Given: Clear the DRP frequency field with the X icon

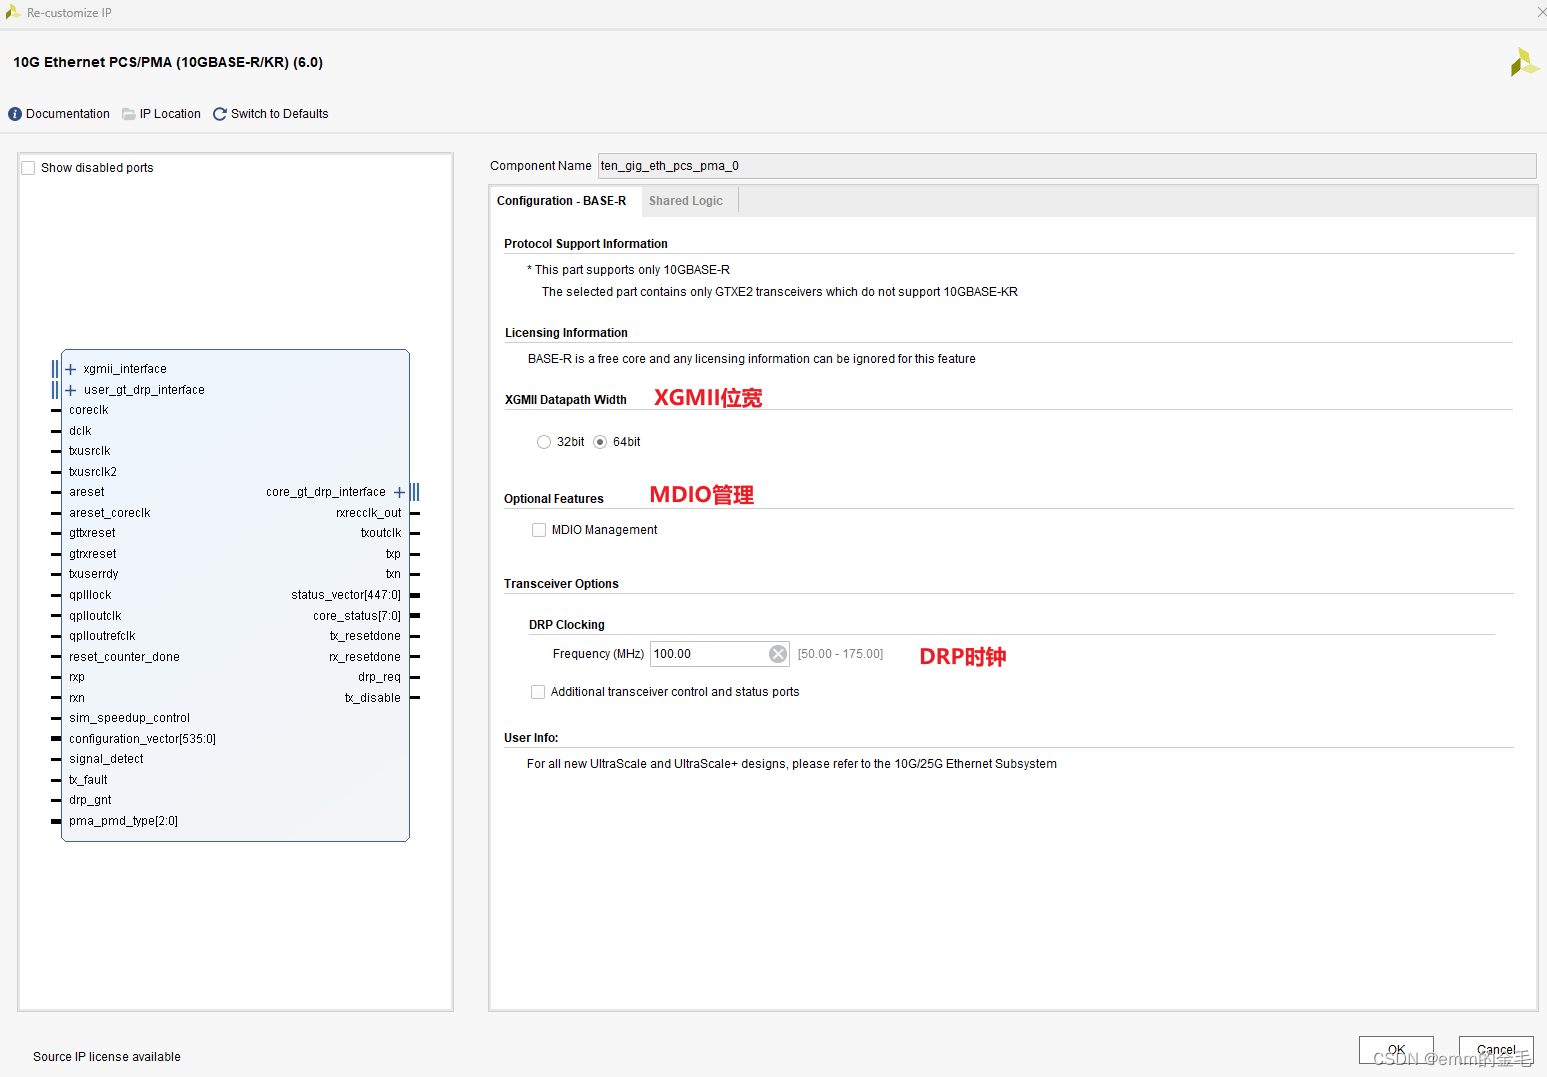Looking at the screenshot, I should [778, 654].
